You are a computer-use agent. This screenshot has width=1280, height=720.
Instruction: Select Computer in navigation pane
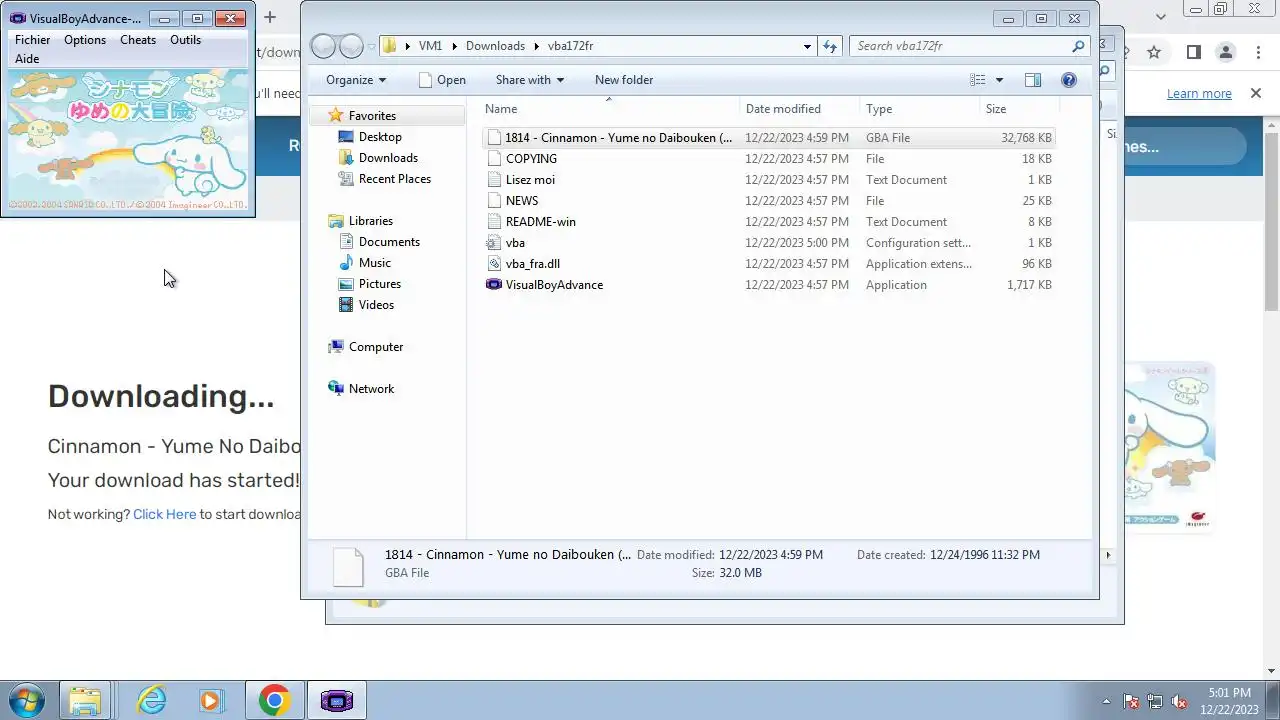tap(376, 347)
